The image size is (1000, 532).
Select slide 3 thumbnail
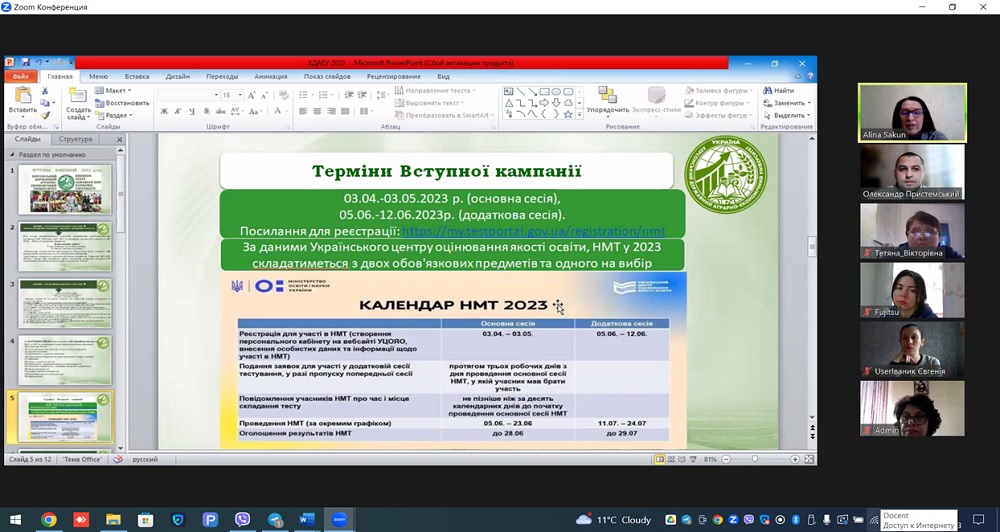tap(65, 303)
